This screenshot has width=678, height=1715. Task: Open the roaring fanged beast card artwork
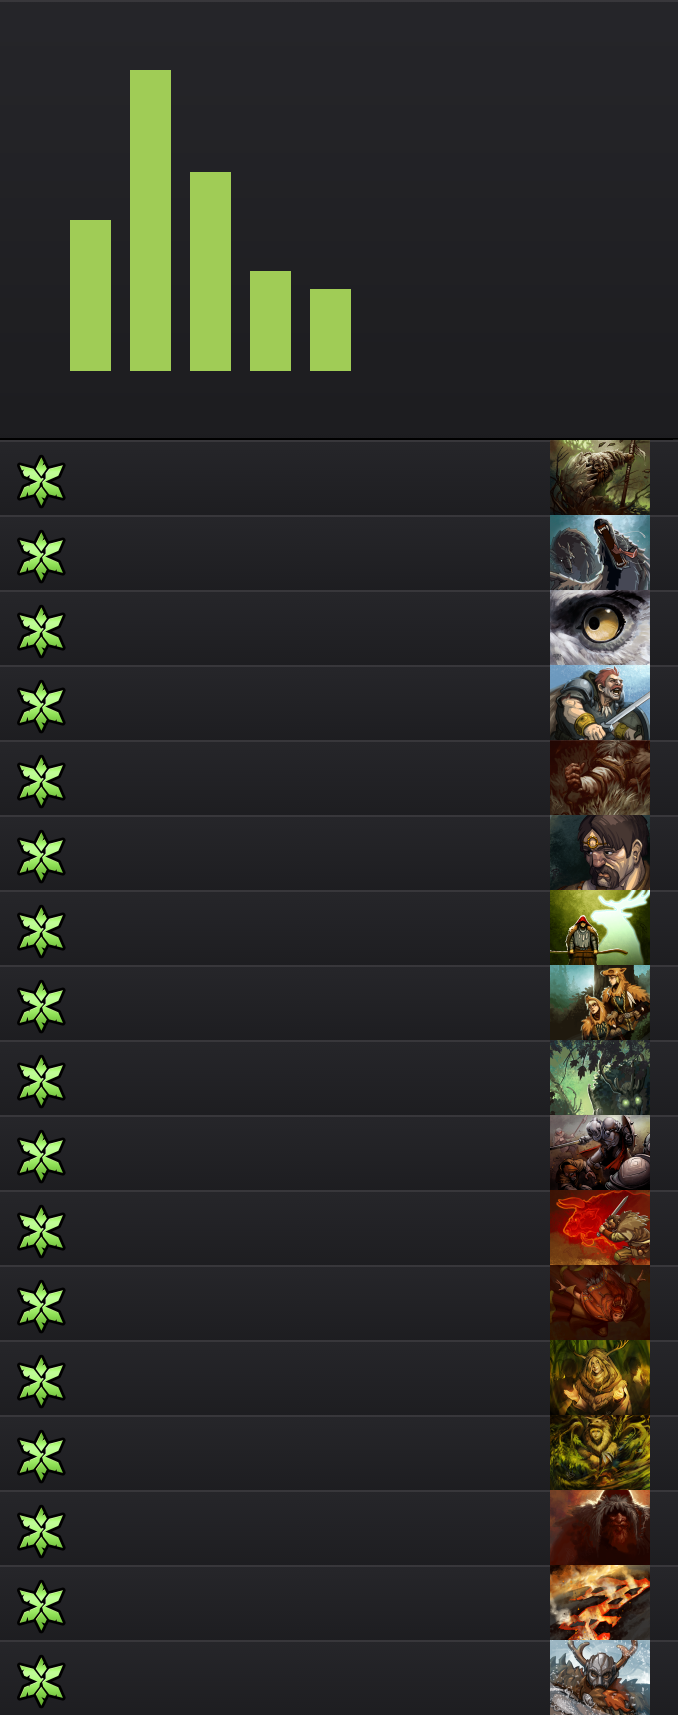pos(600,553)
